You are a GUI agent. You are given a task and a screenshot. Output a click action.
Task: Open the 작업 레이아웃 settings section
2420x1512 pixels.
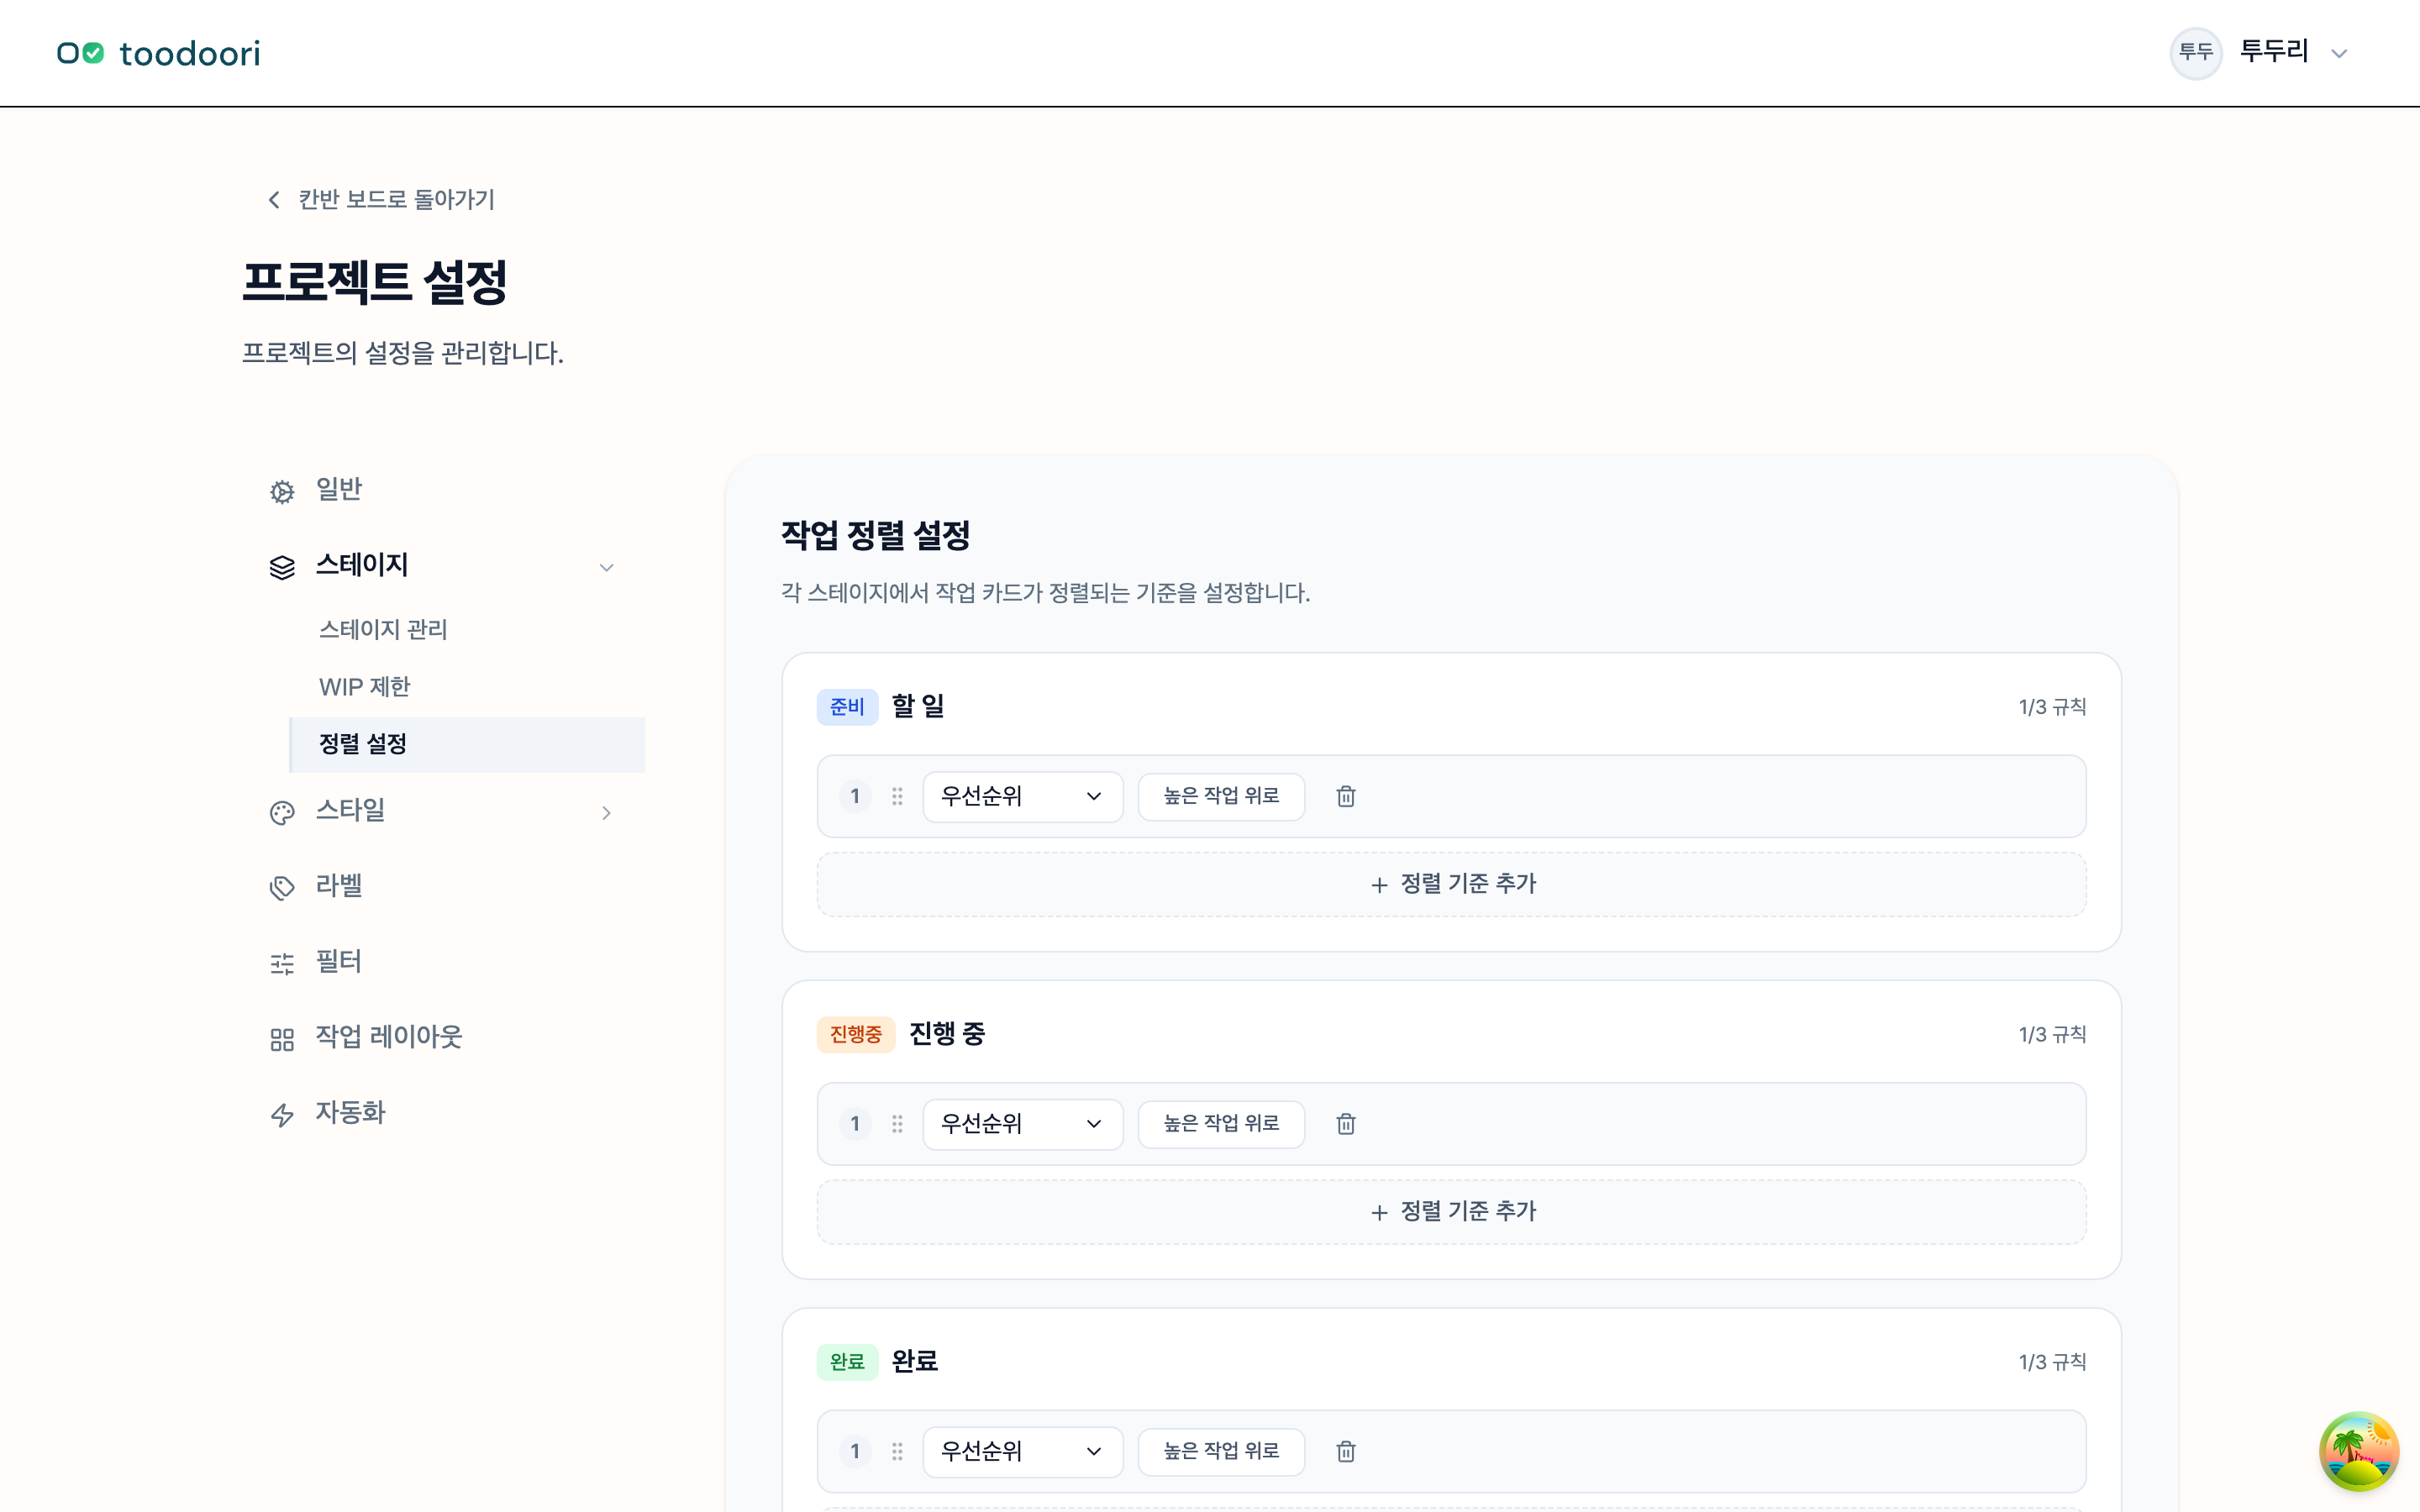442,1037
